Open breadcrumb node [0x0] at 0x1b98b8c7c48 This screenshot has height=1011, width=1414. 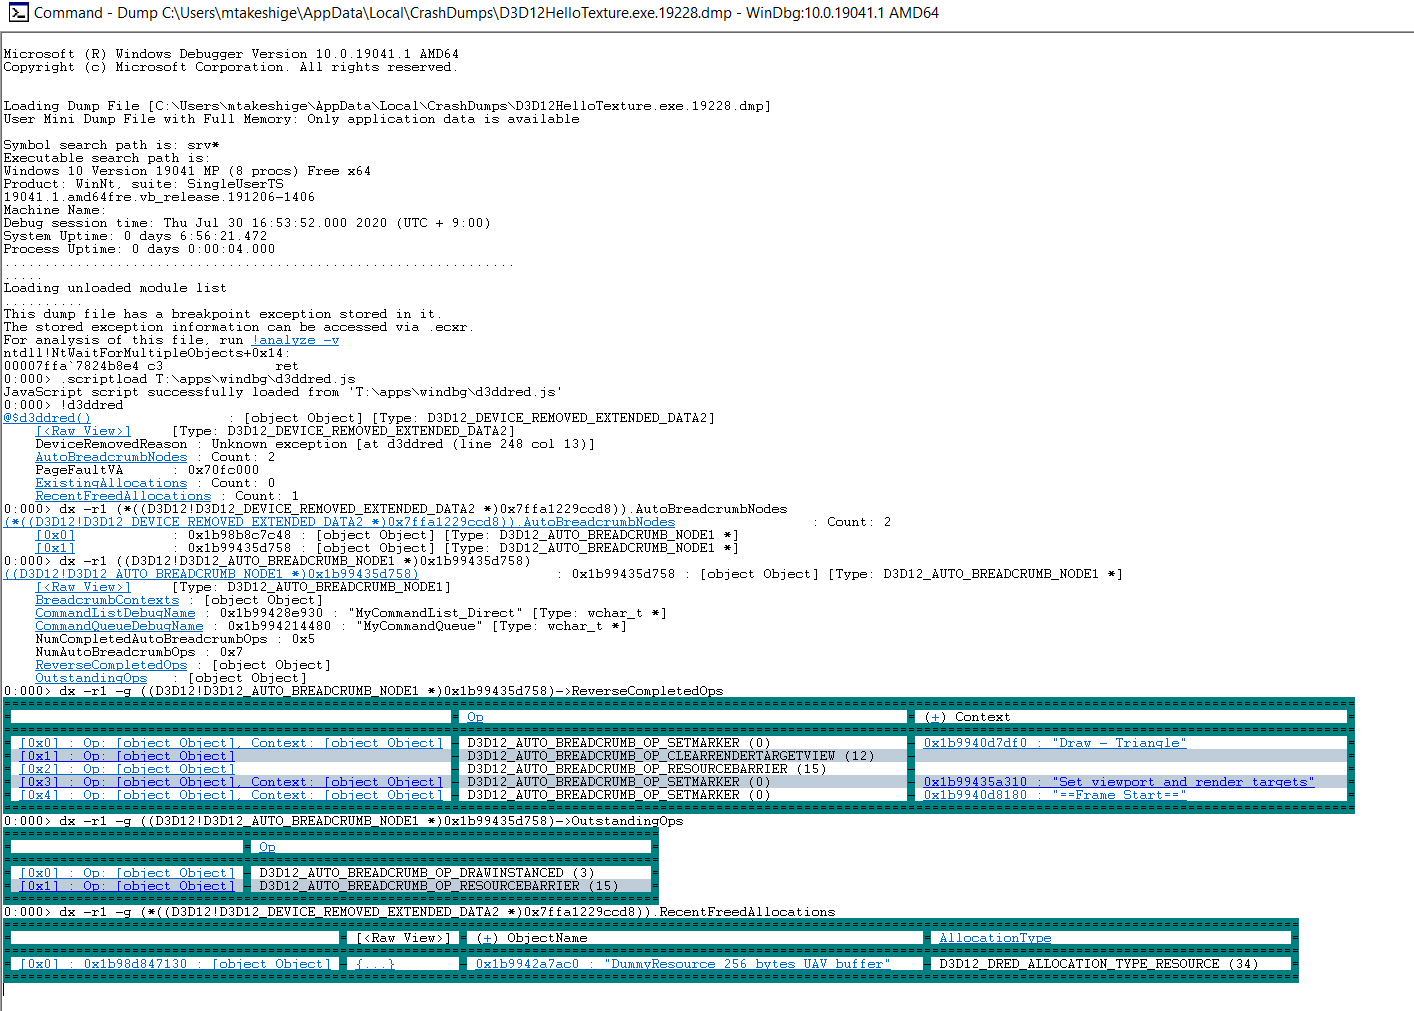point(55,535)
